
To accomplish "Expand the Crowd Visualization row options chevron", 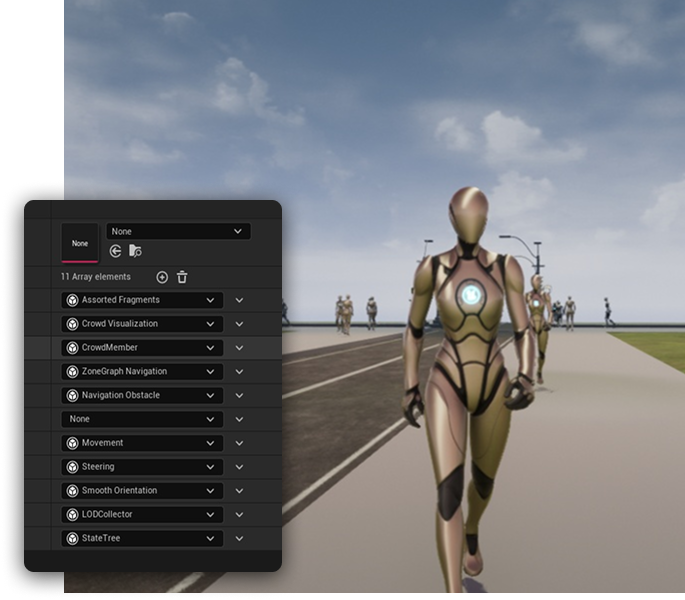I will point(239,324).
